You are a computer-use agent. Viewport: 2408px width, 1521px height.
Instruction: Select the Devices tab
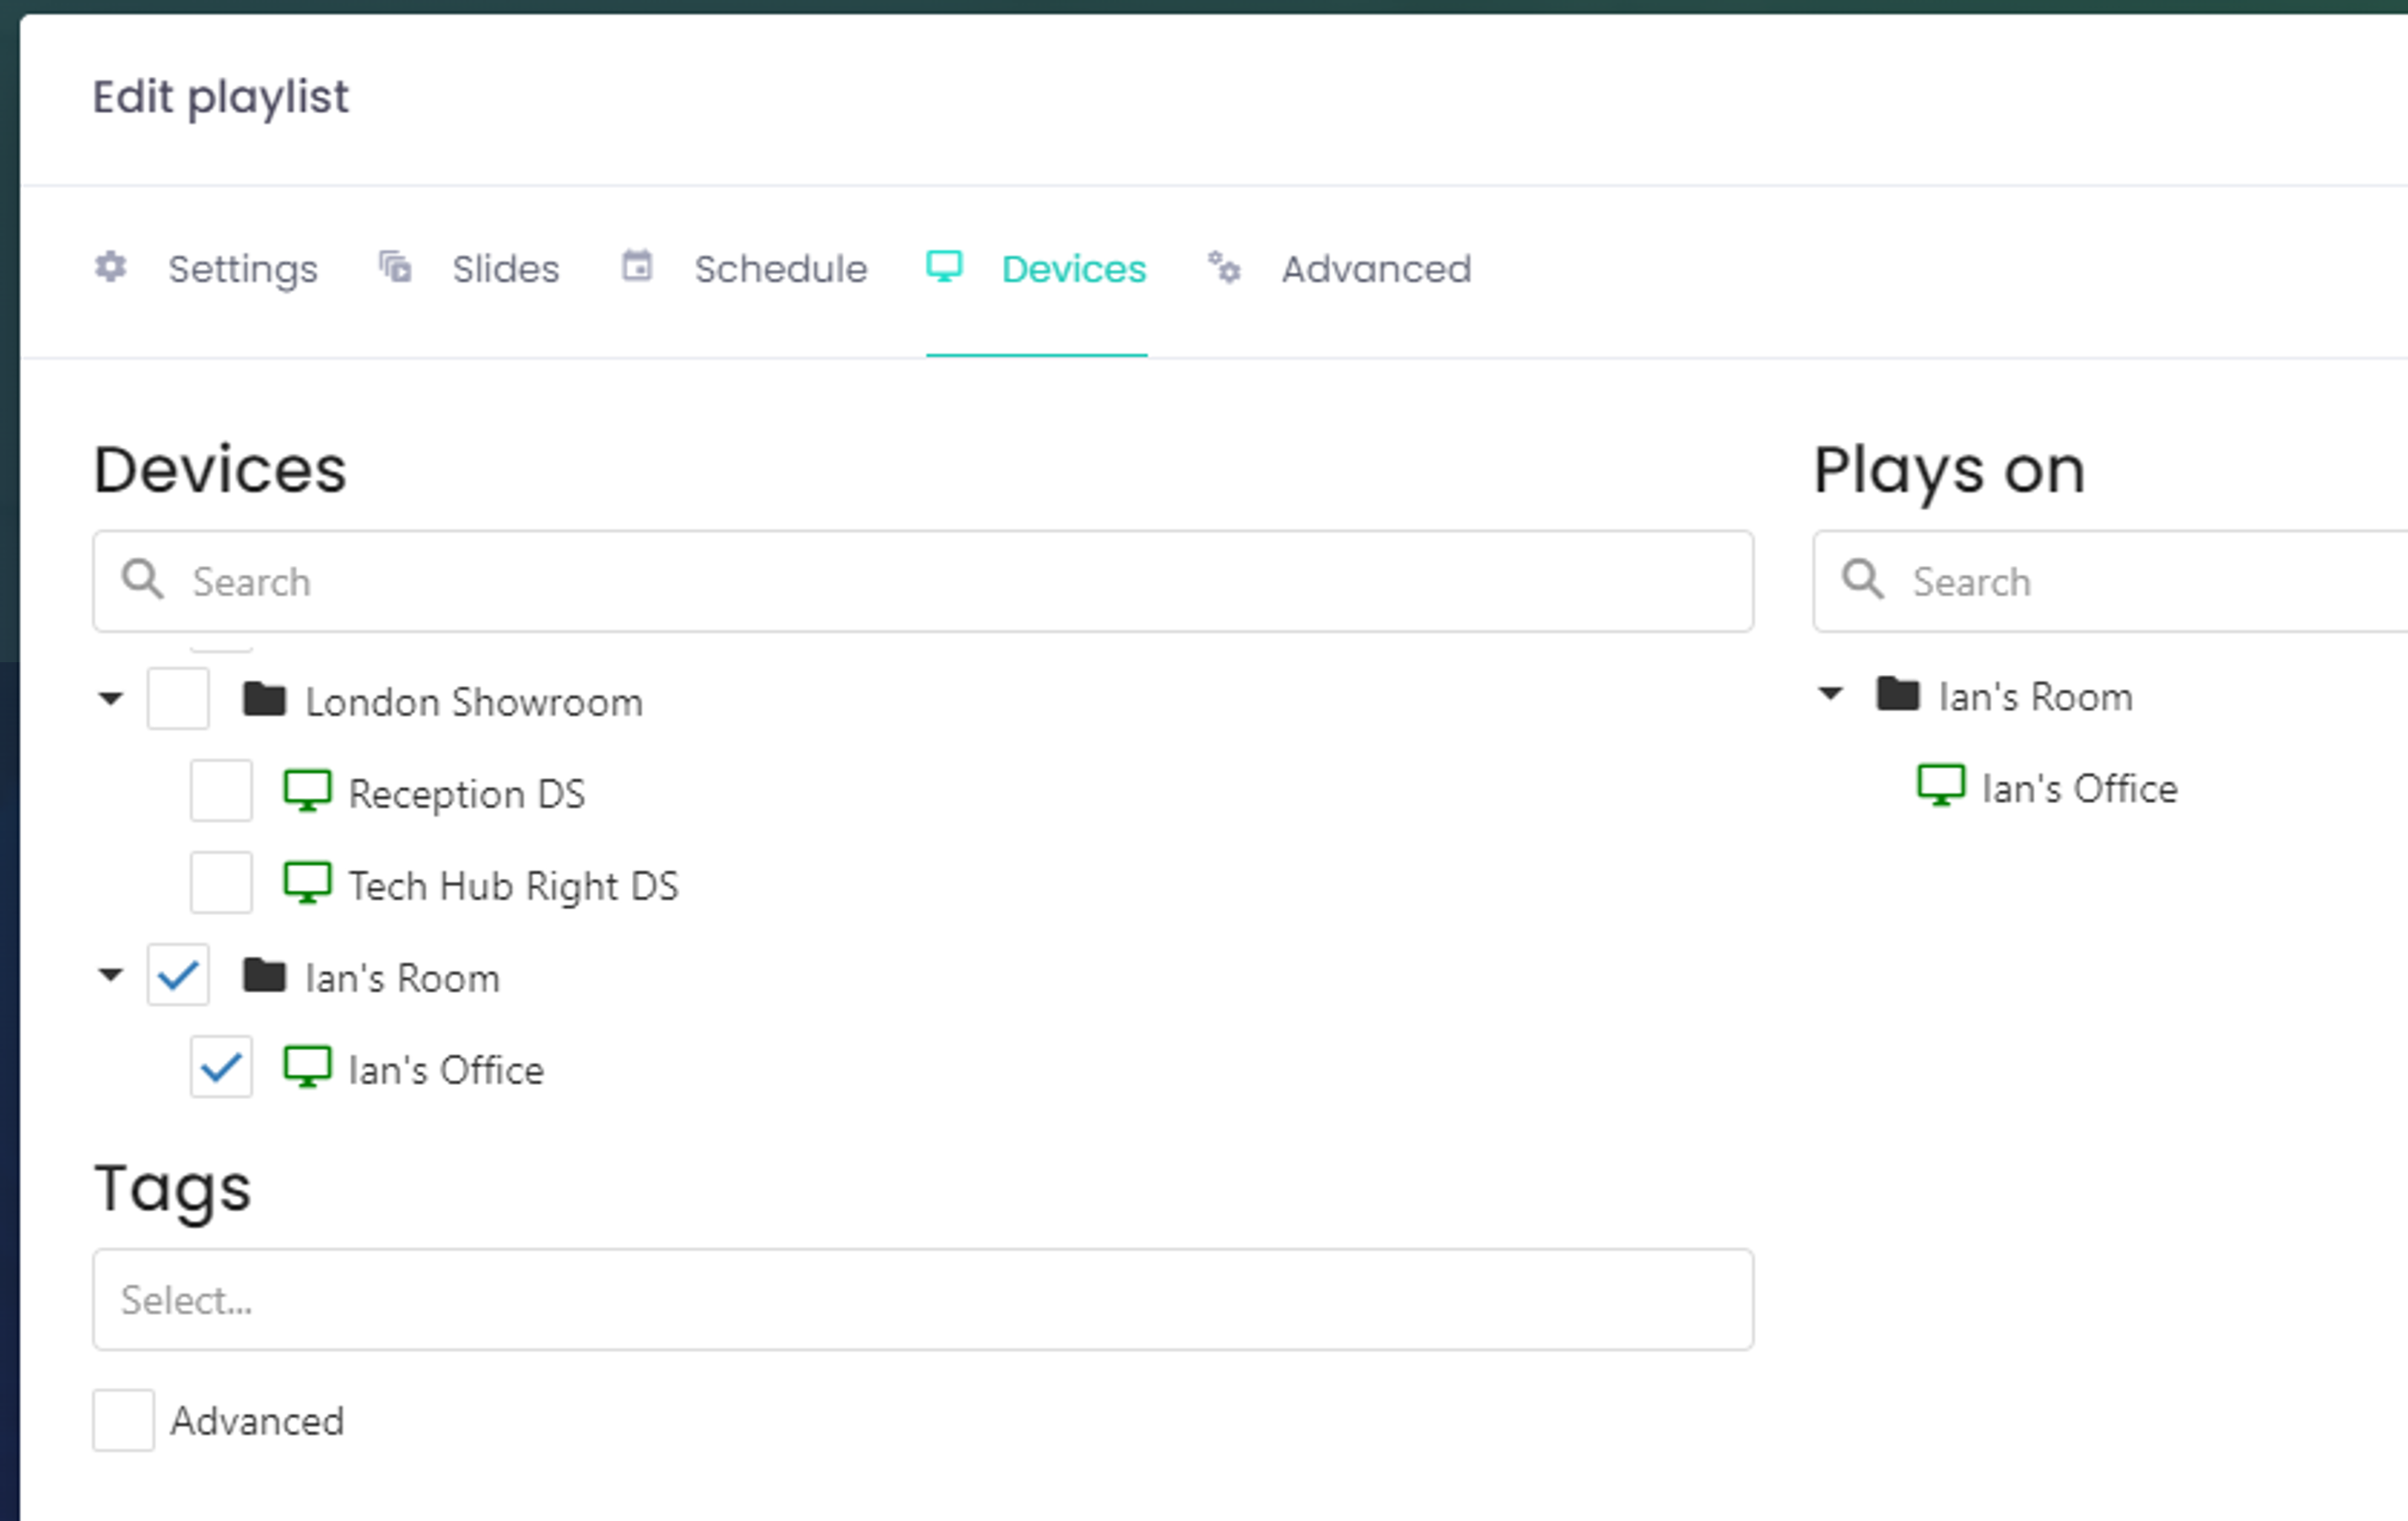click(x=1036, y=269)
